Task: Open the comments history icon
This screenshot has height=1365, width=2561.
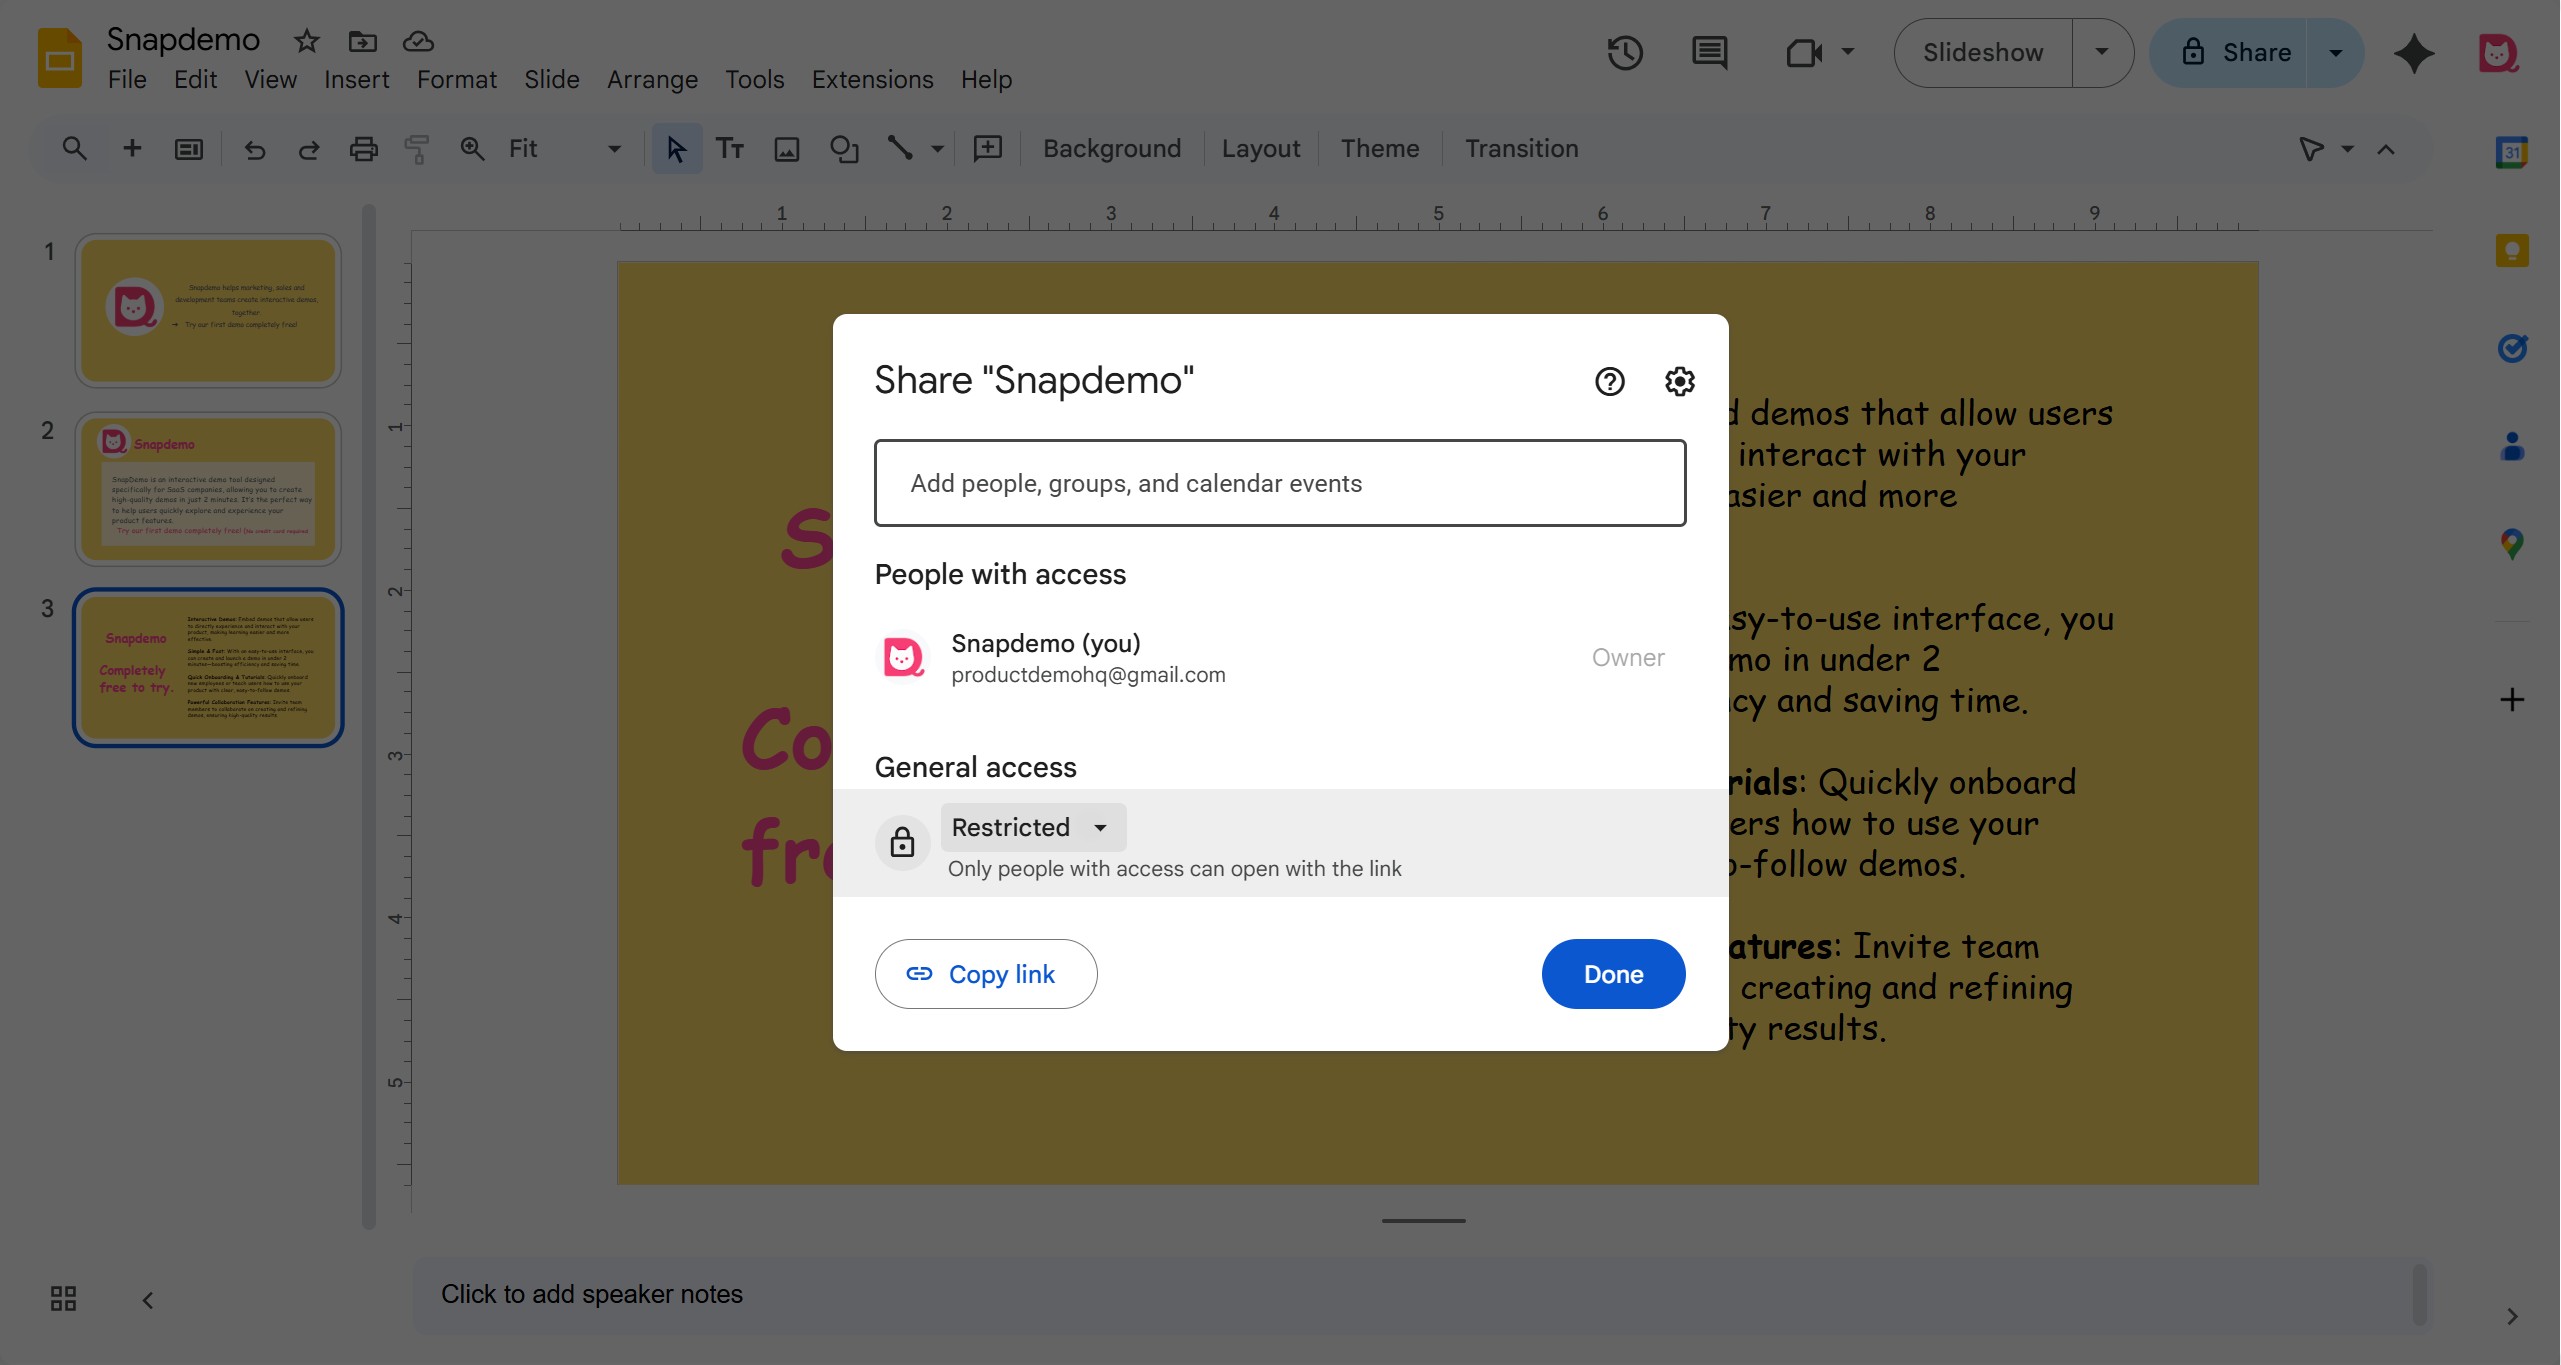Action: (x=1709, y=53)
